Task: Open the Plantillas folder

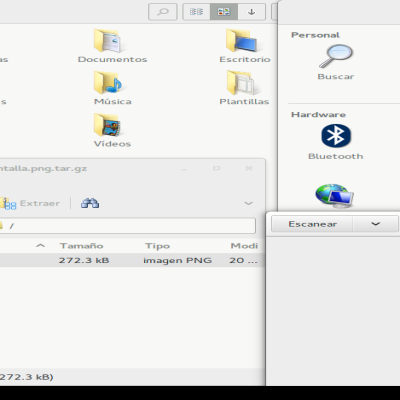Action: coord(244,88)
